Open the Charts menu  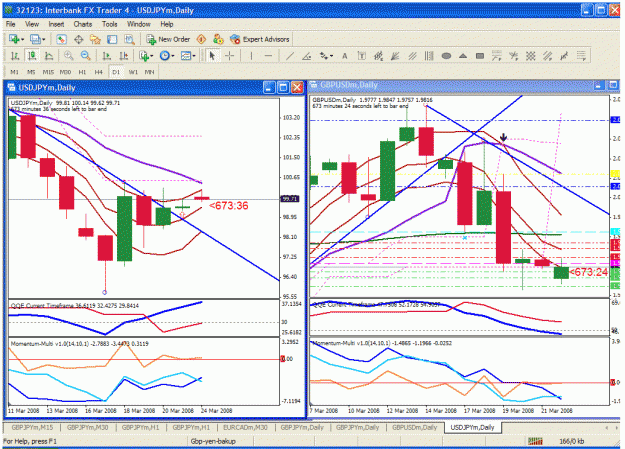click(83, 24)
